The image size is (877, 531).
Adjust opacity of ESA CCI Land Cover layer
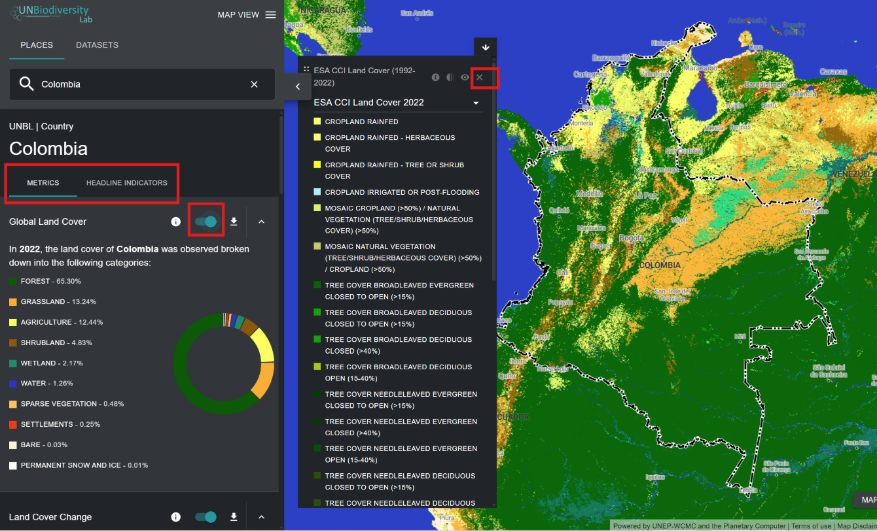coord(450,77)
